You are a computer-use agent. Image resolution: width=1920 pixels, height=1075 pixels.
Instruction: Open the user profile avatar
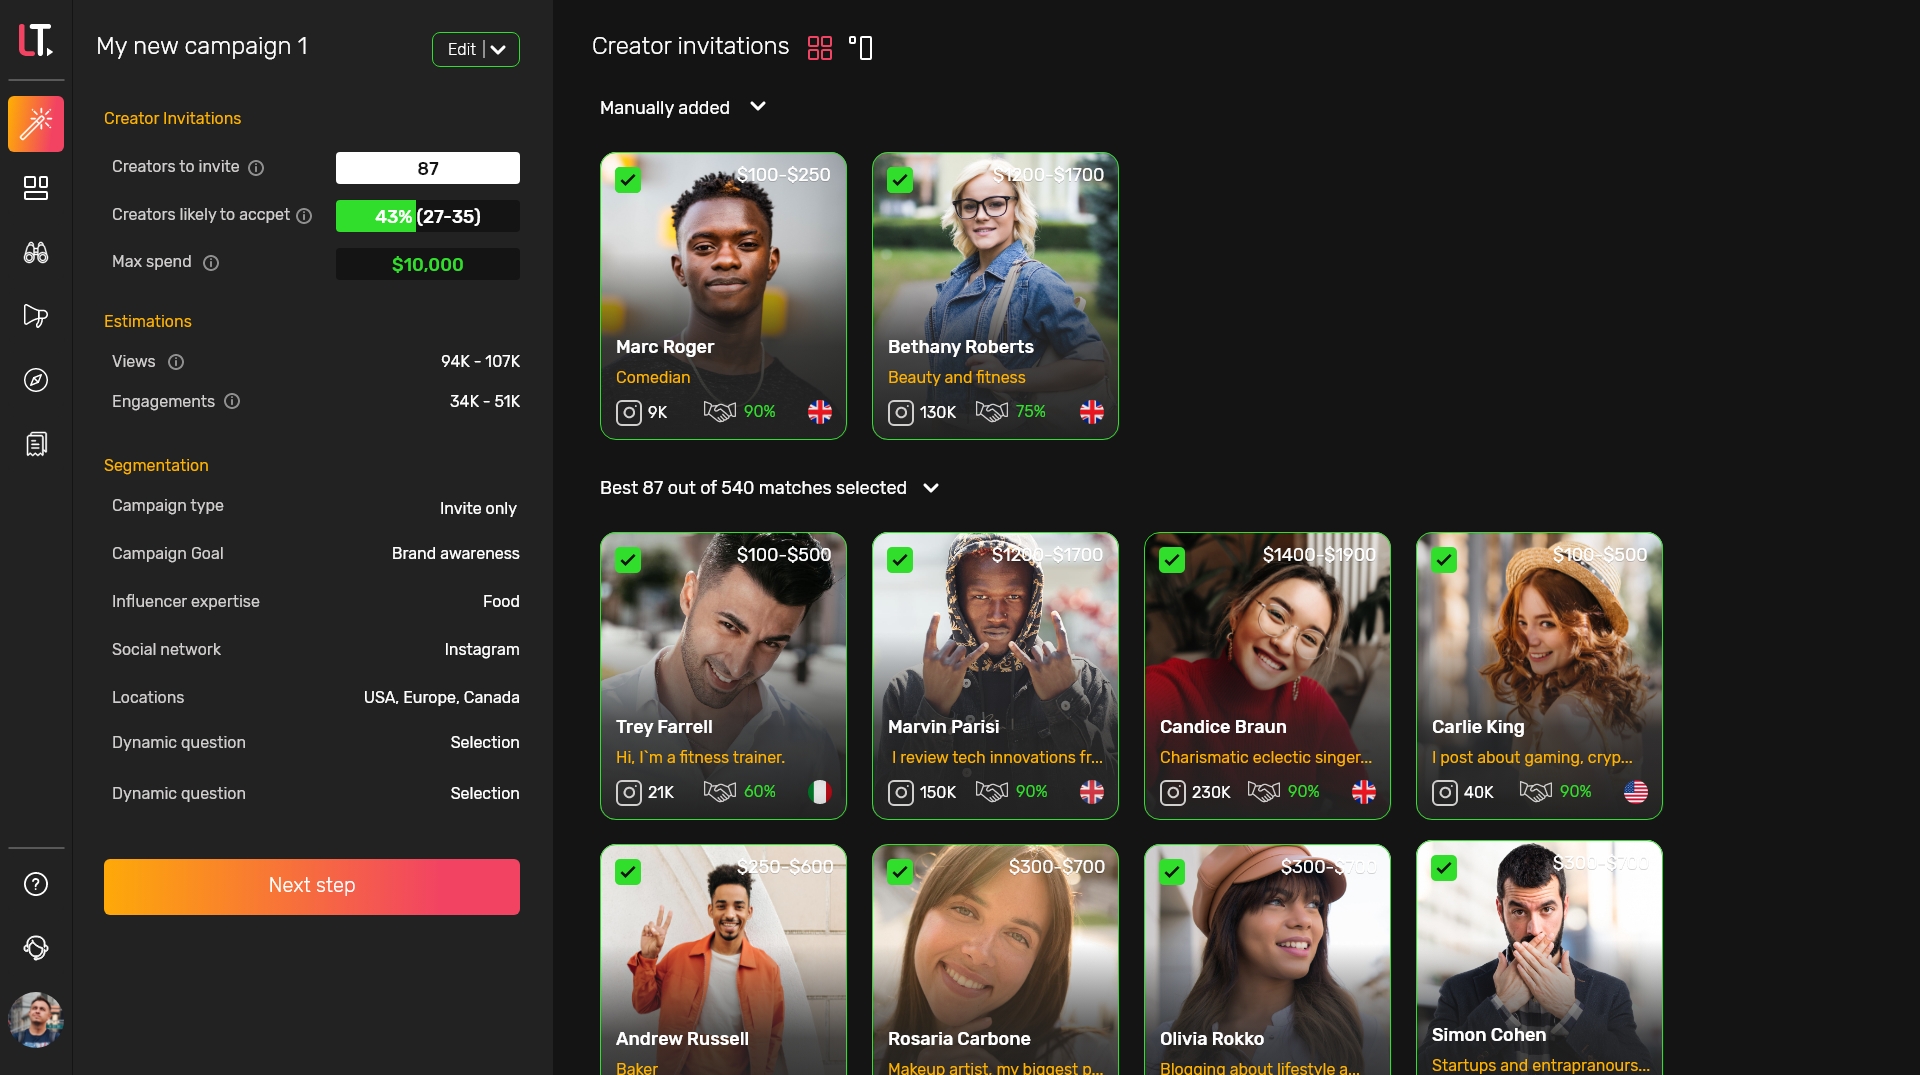coord(36,1020)
